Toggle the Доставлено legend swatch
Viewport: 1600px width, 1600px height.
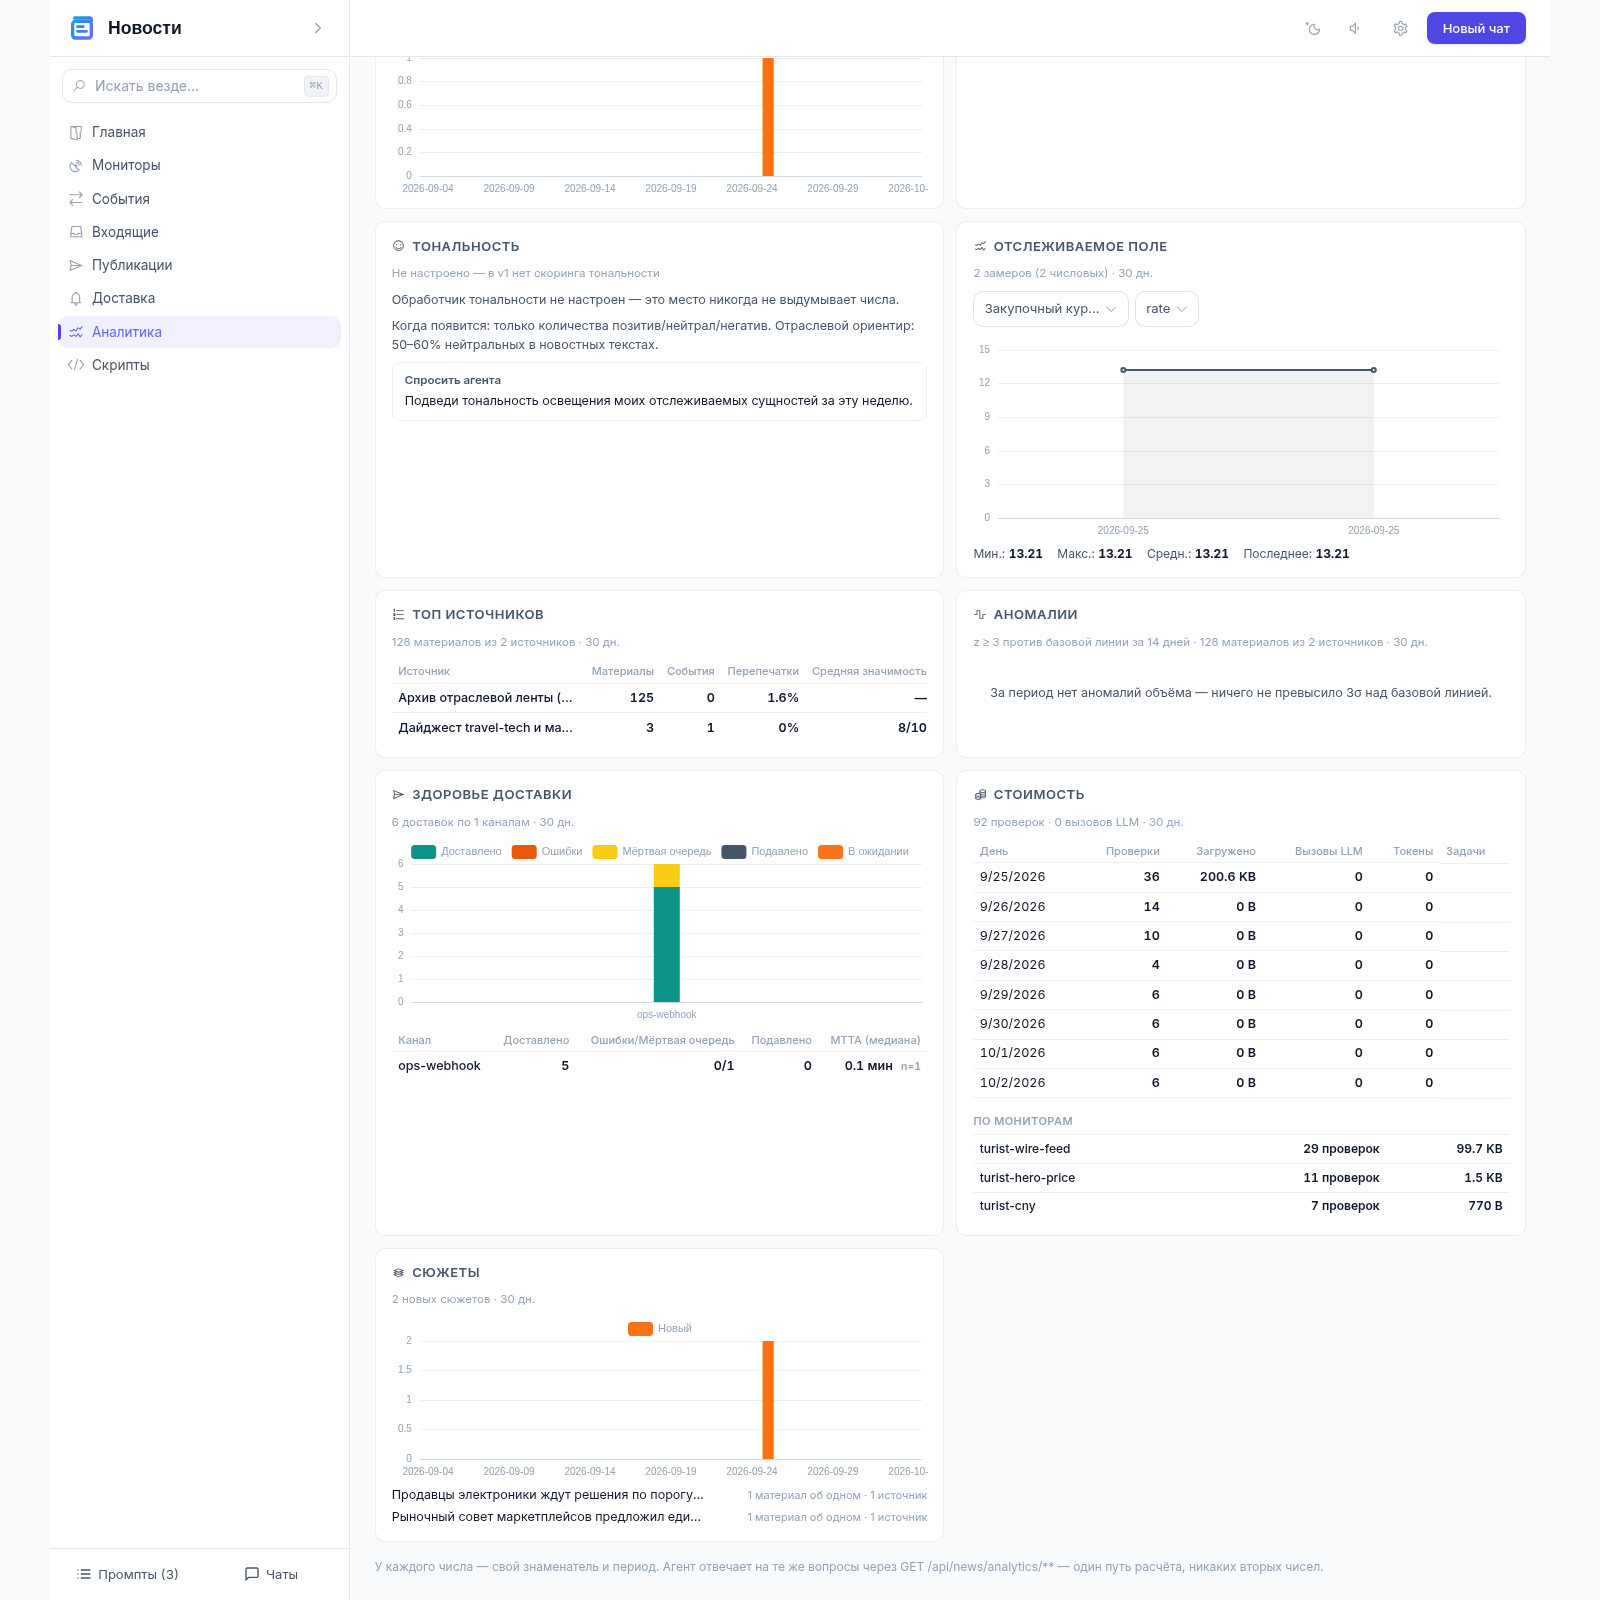(423, 852)
